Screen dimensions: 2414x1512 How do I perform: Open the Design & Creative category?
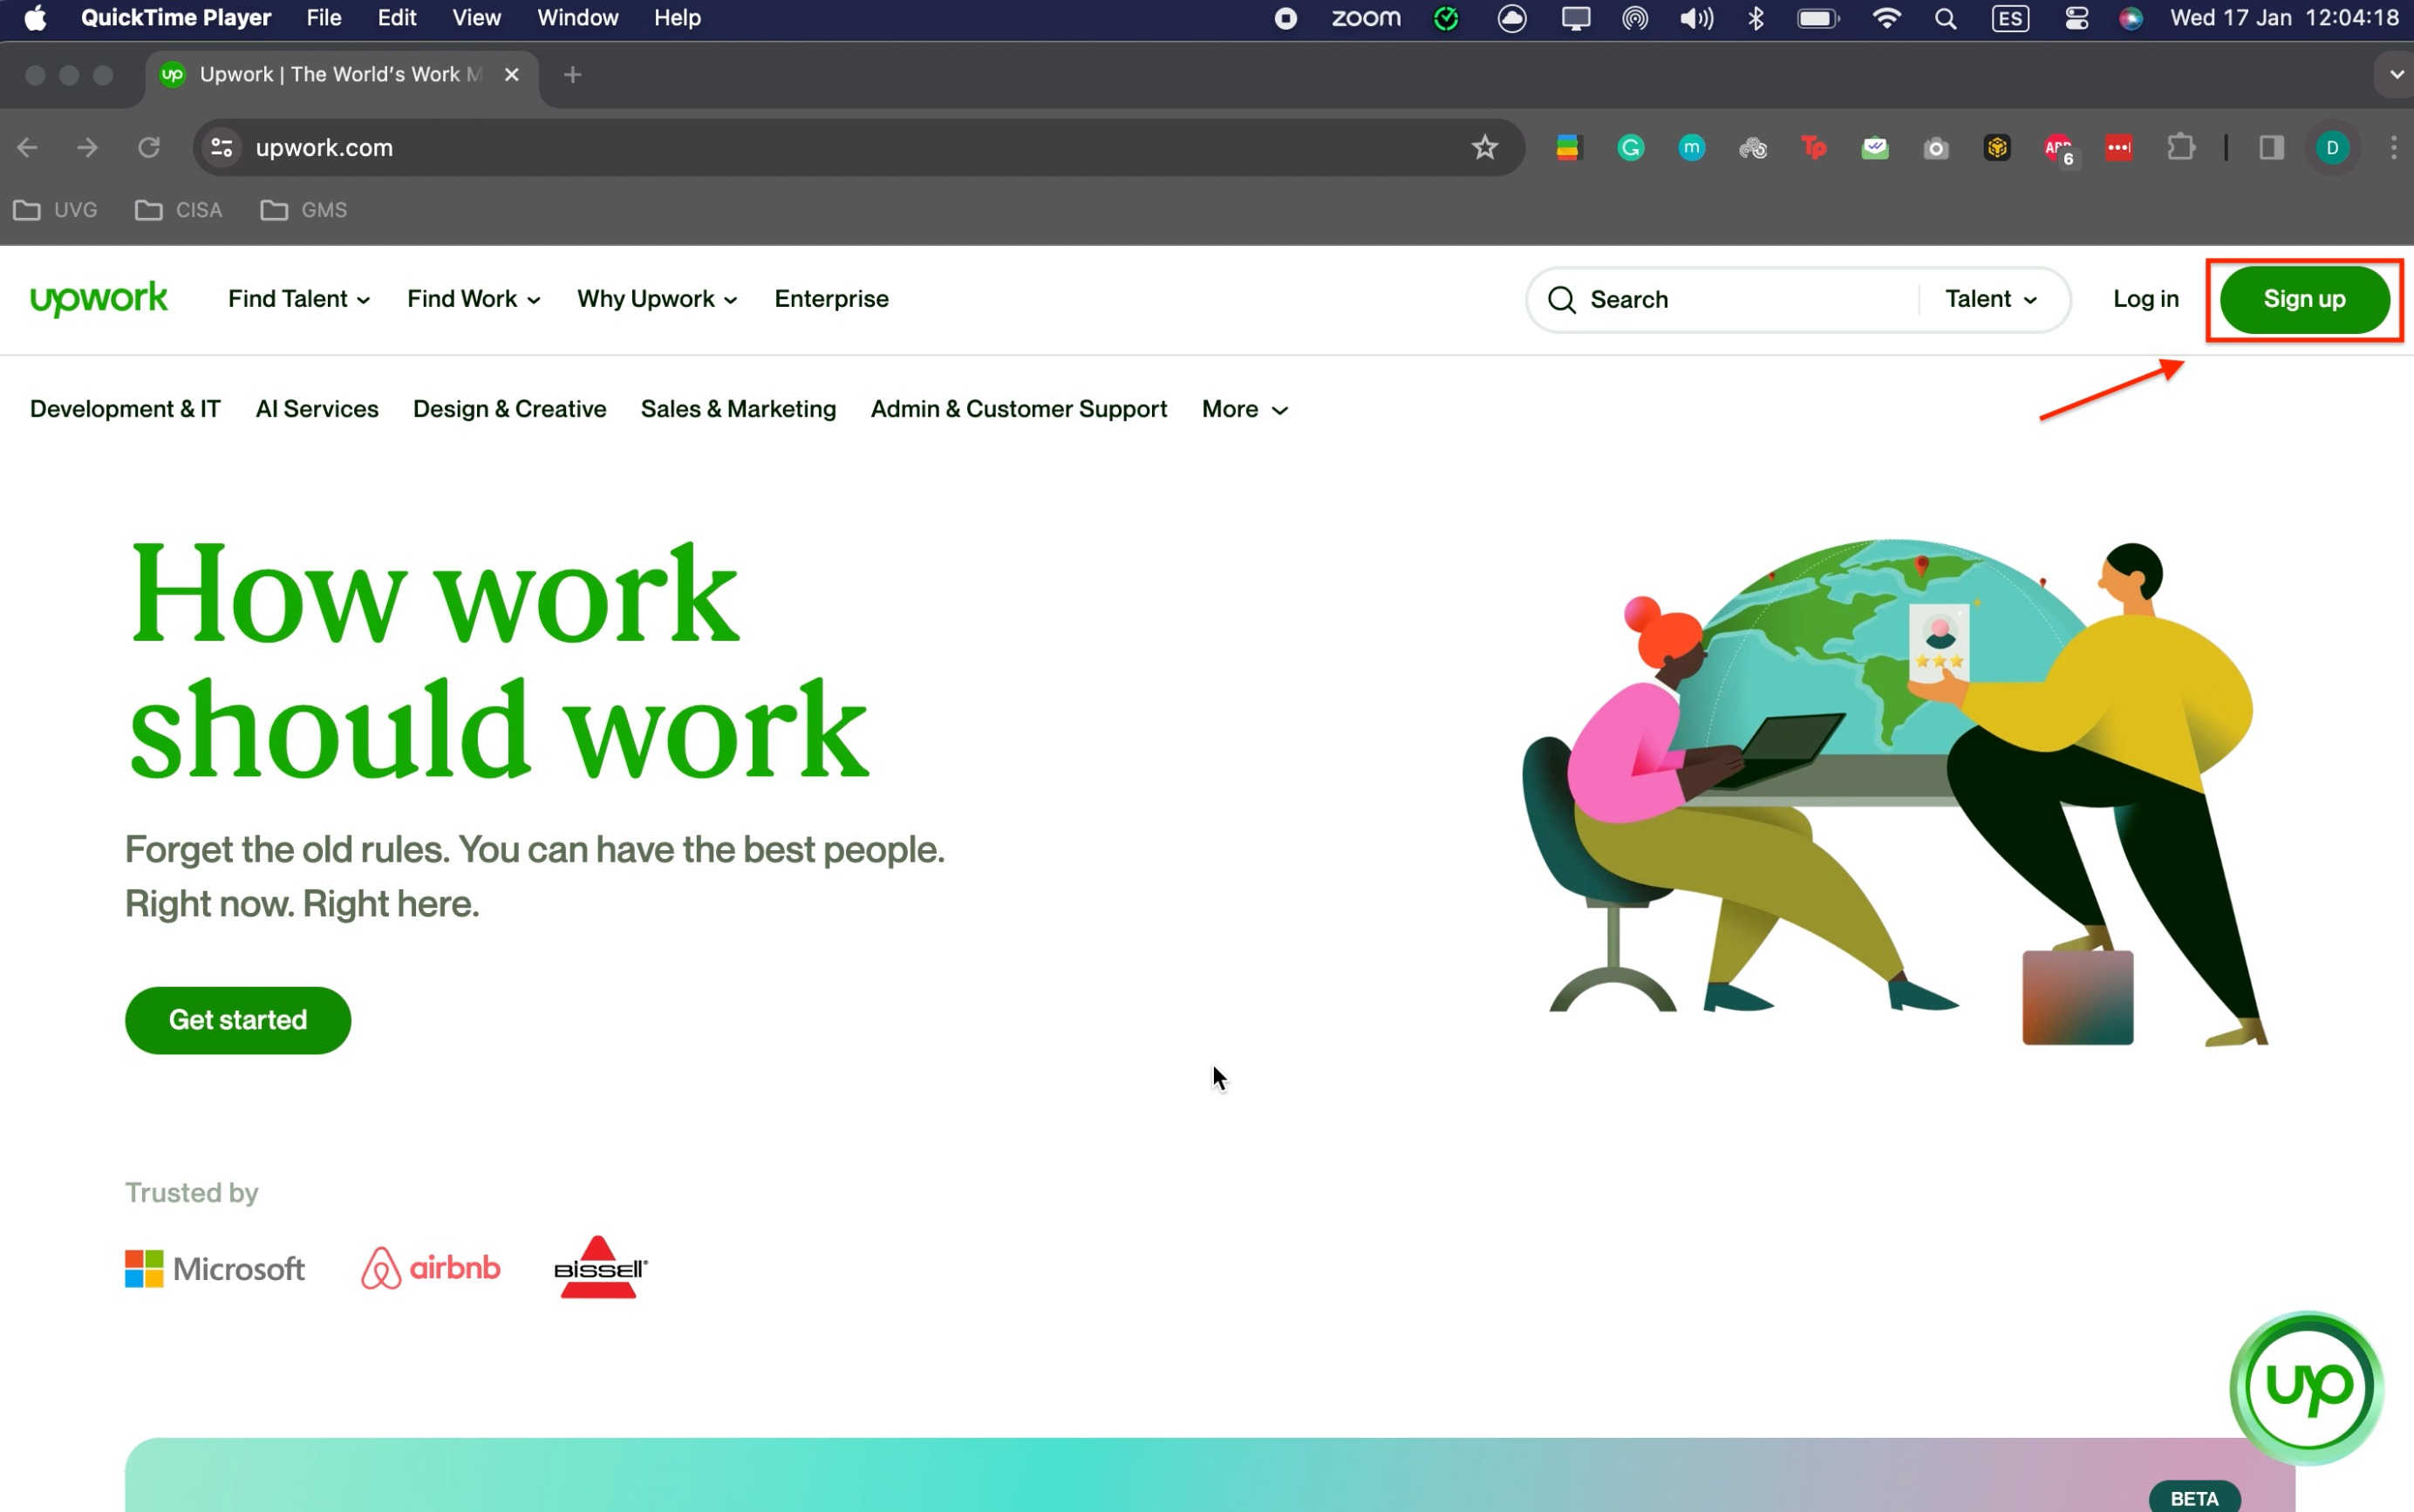click(510, 409)
